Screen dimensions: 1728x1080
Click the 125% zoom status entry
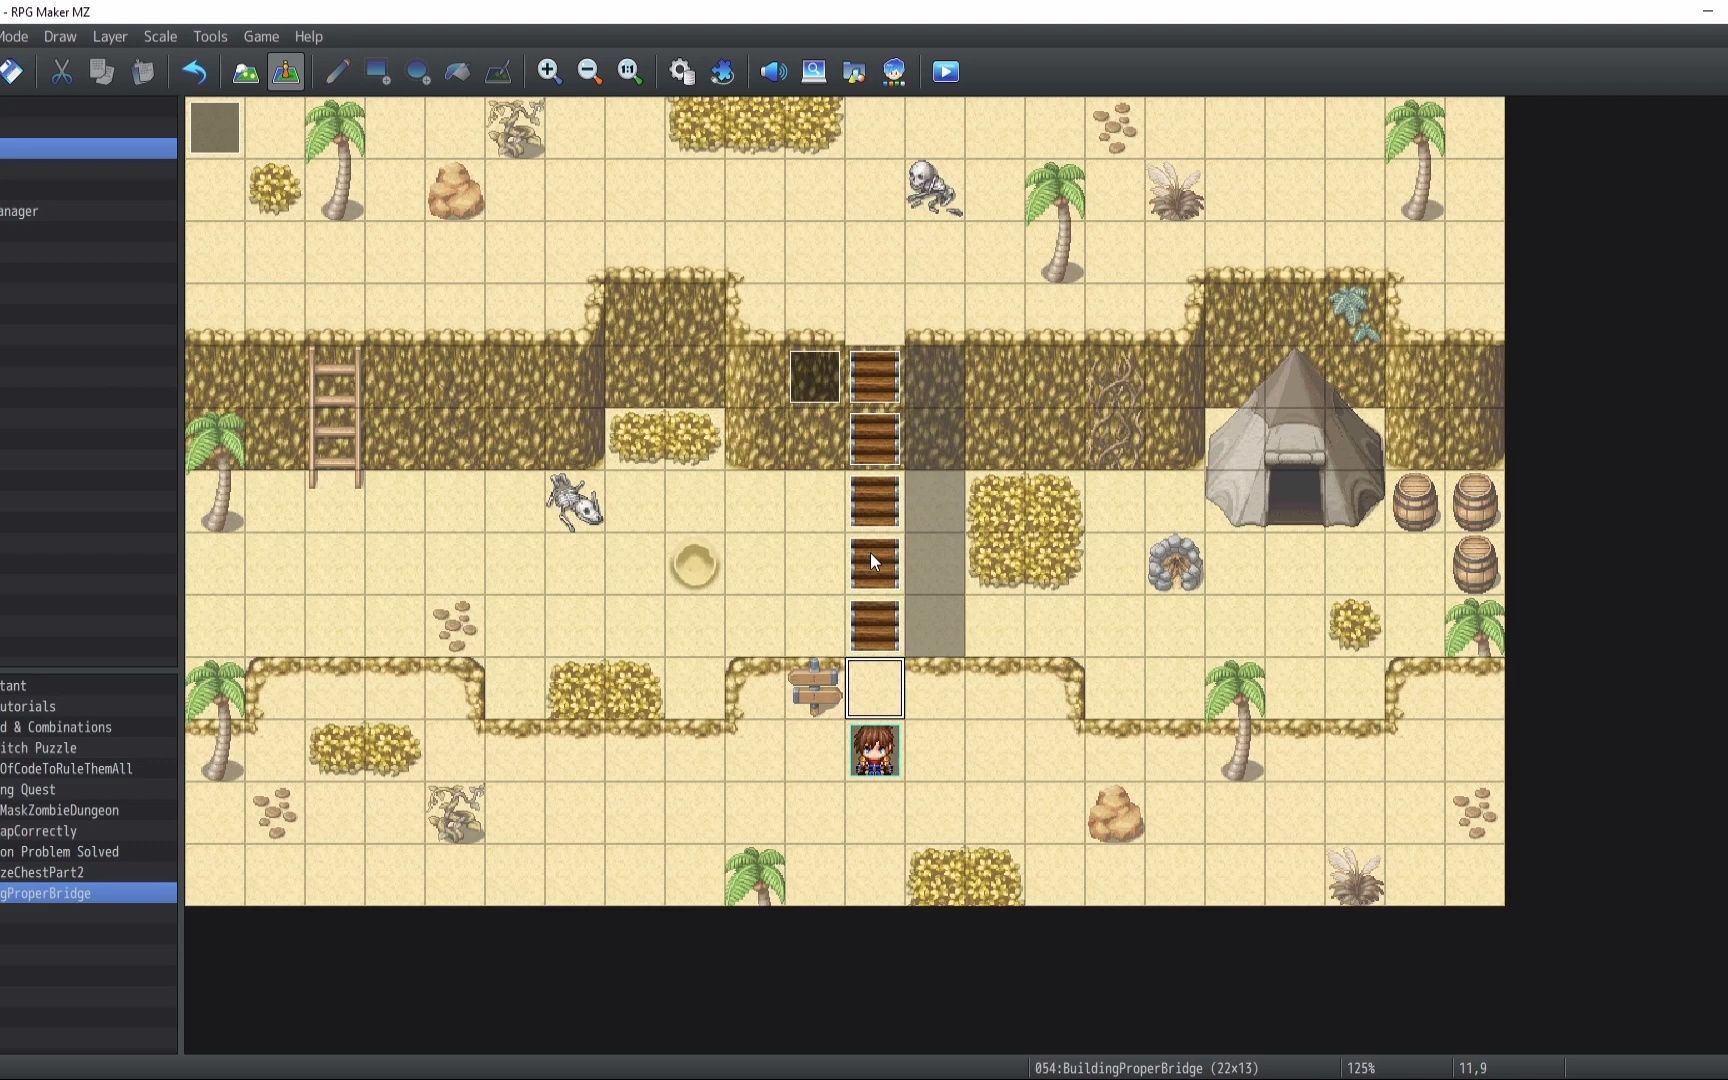pos(1361,1068)
